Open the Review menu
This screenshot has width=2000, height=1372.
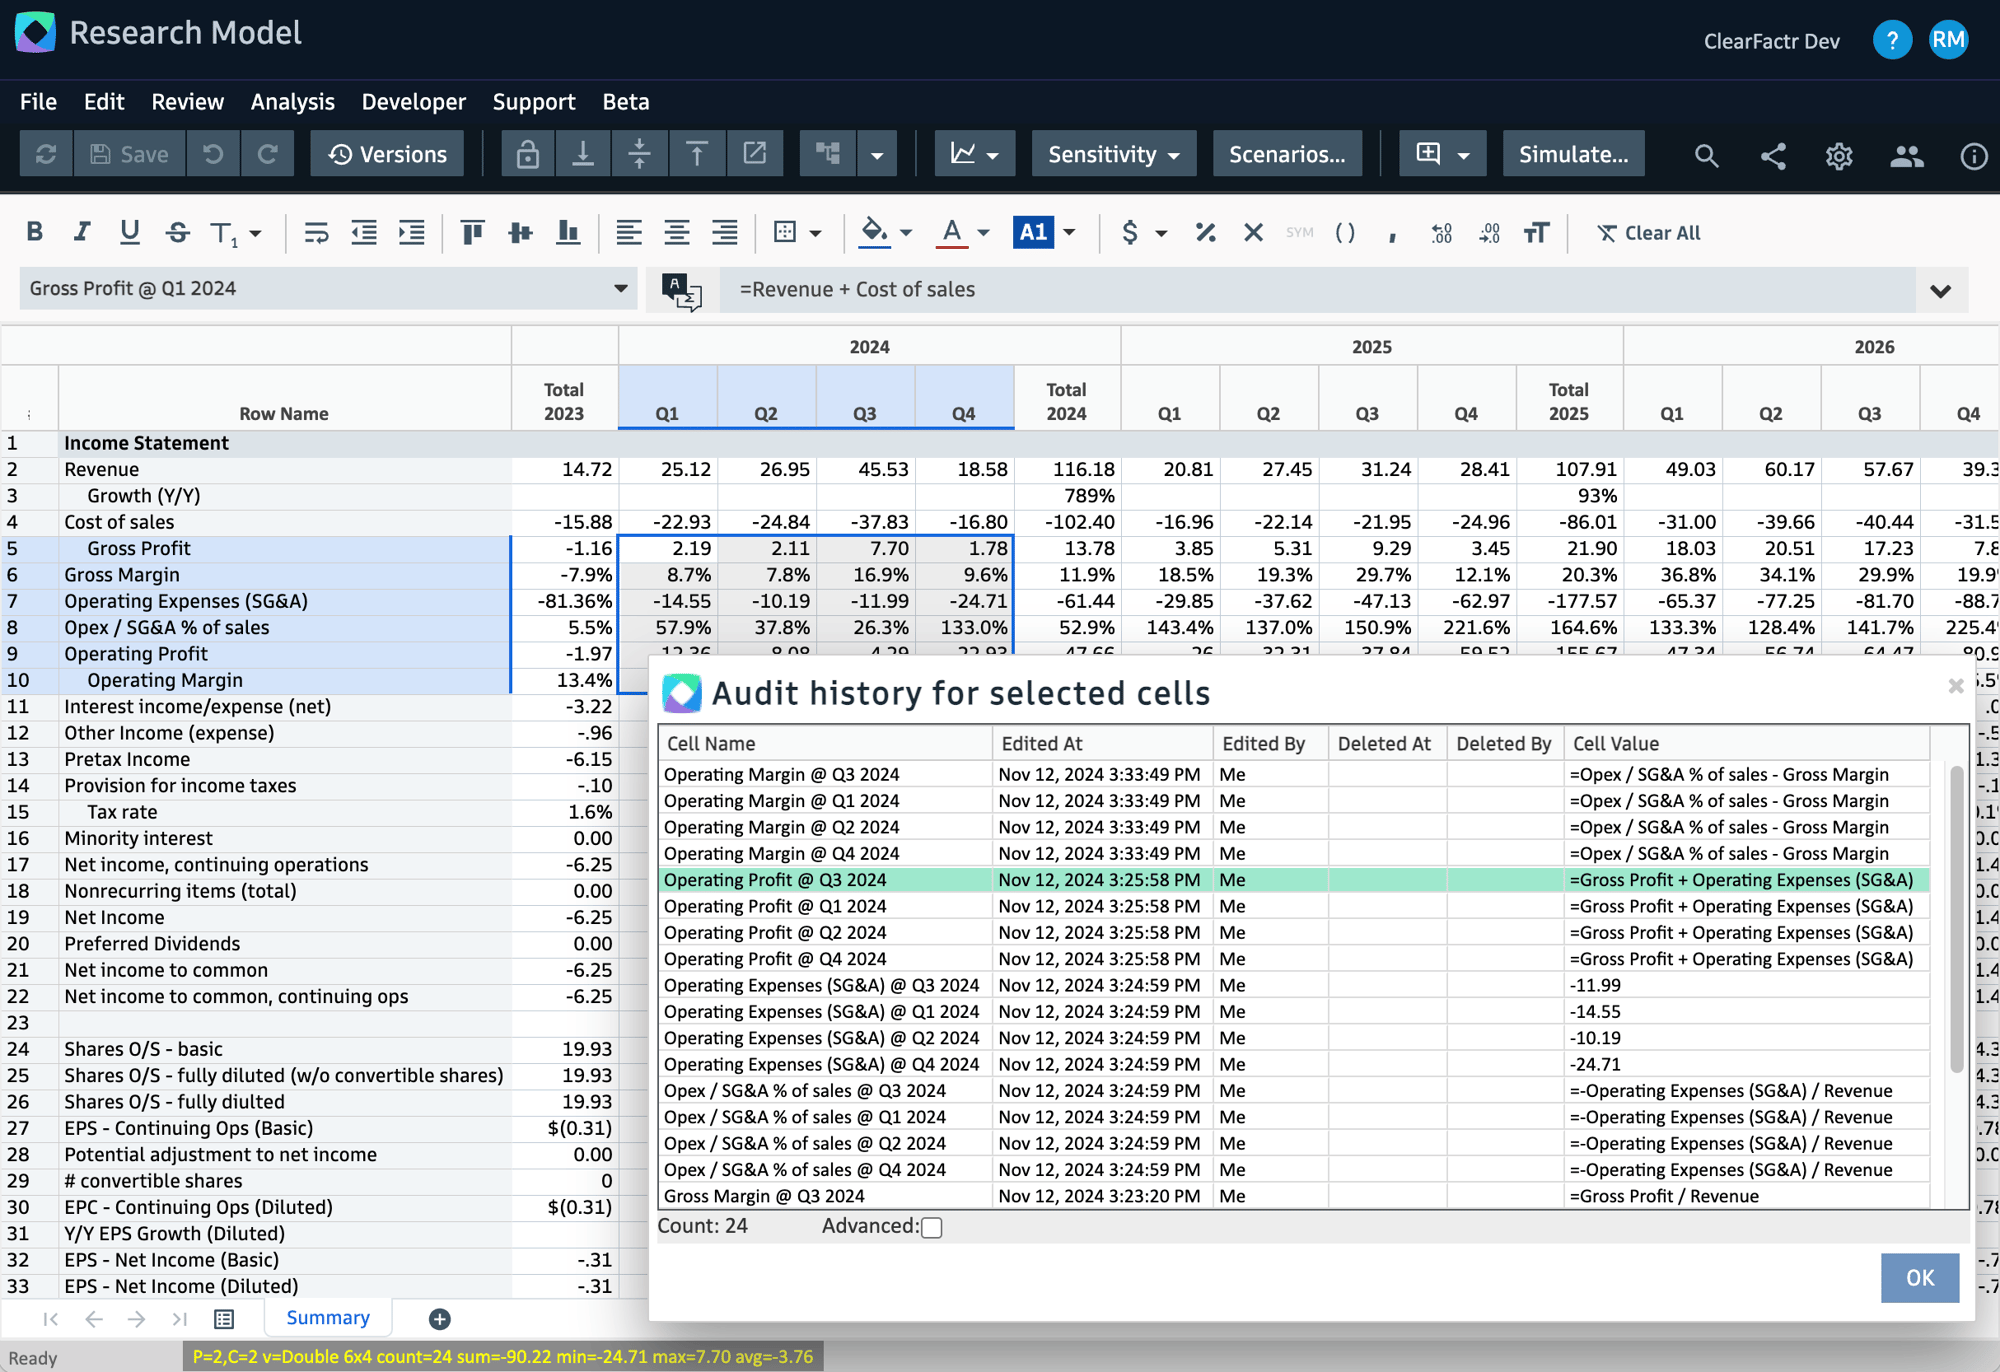pos(187,102)
